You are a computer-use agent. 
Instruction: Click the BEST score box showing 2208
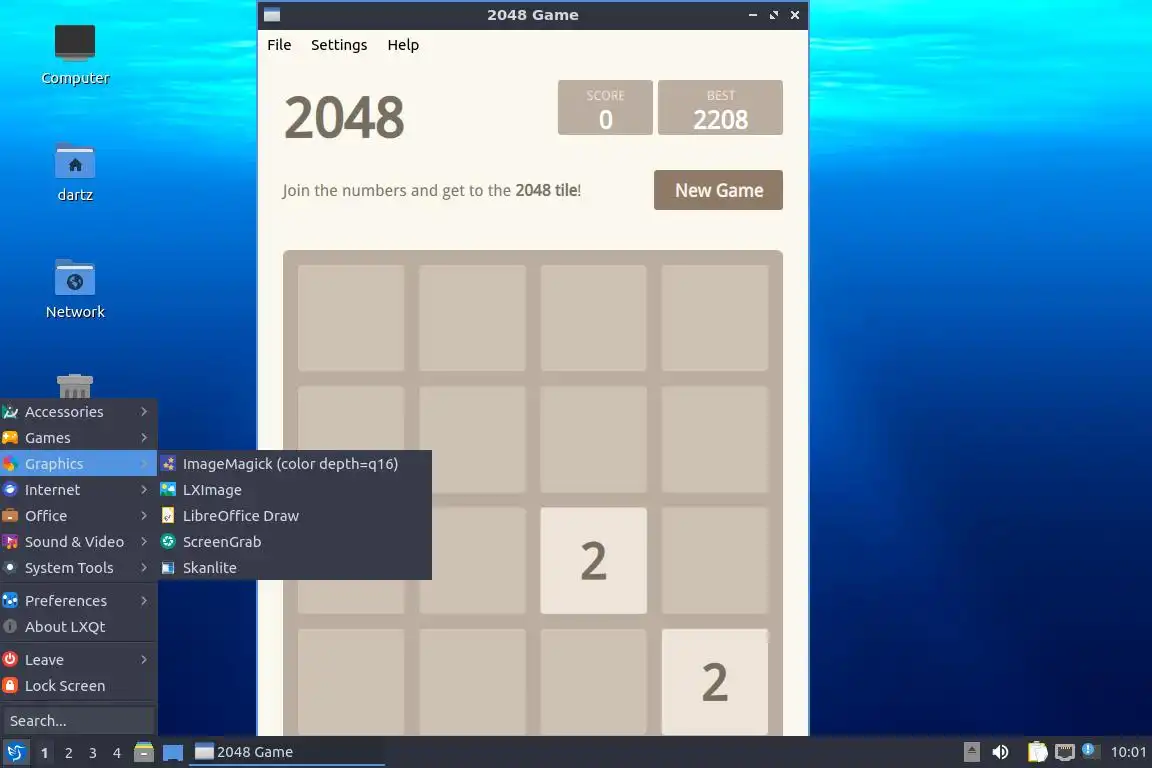[720, 107]
